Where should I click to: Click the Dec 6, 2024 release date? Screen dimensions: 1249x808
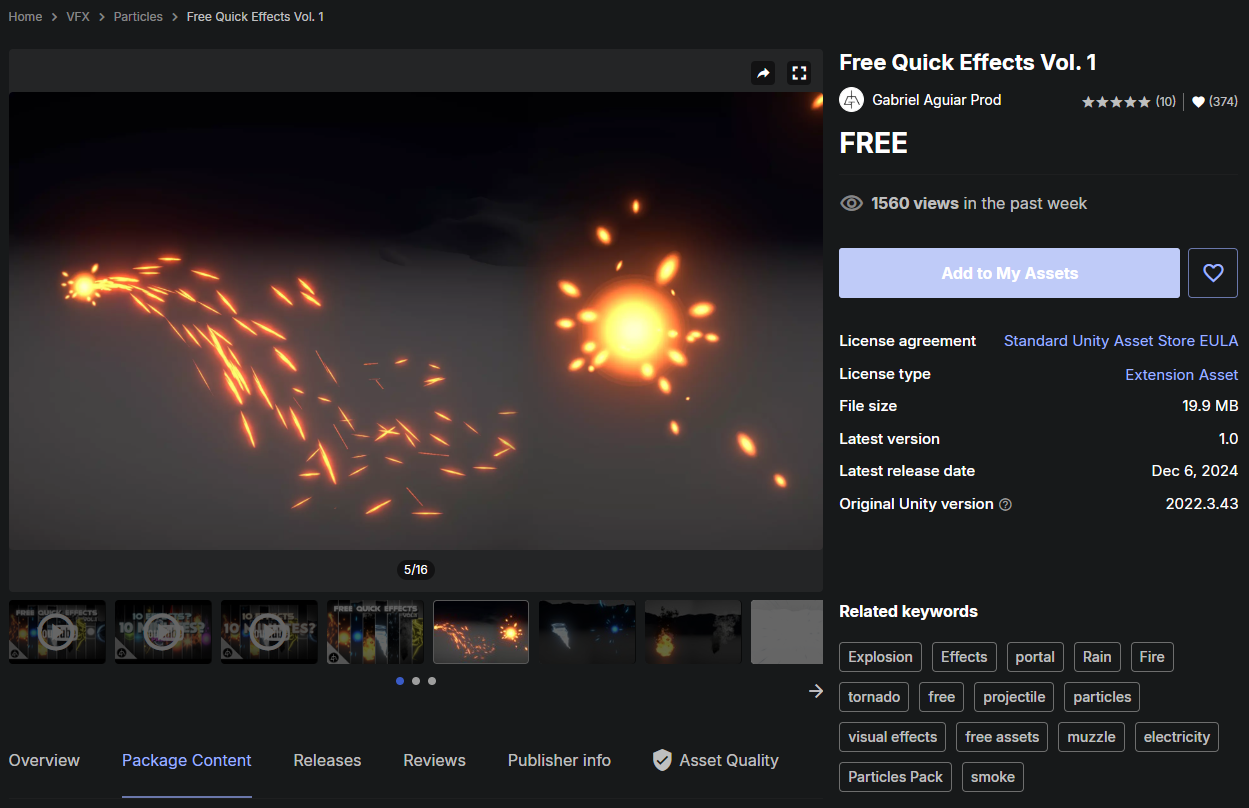coord(1195,471)
